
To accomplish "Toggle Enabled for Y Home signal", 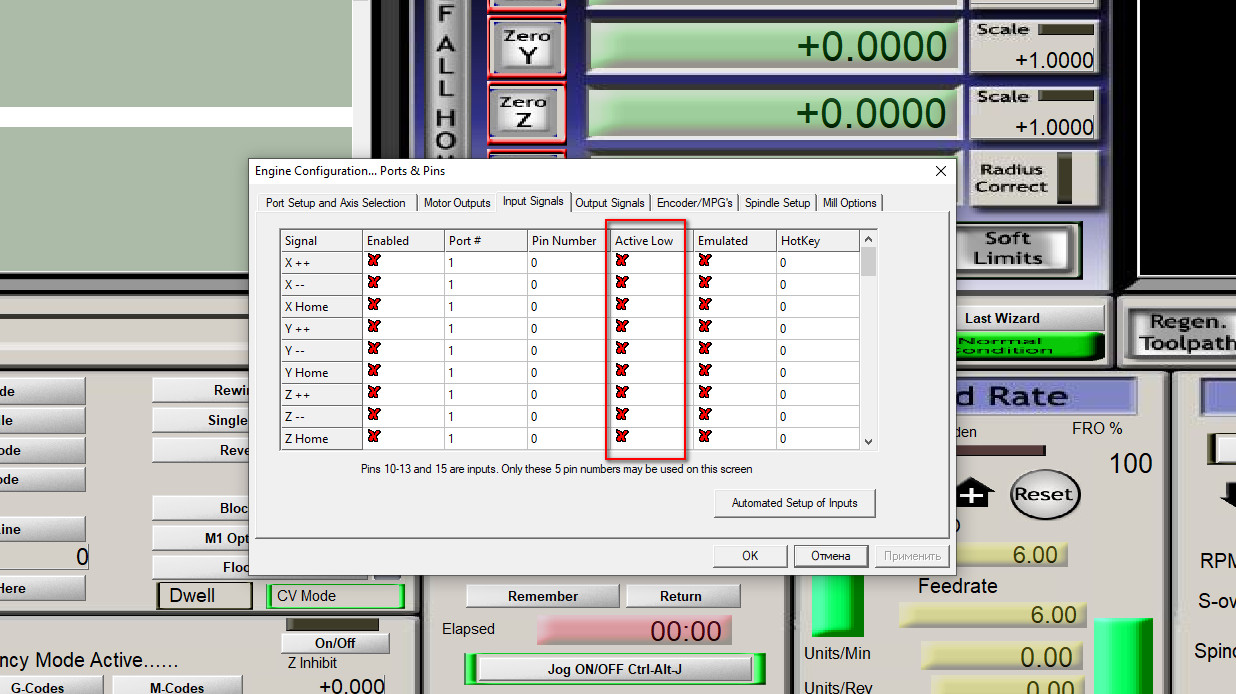I will coord(374,370).
